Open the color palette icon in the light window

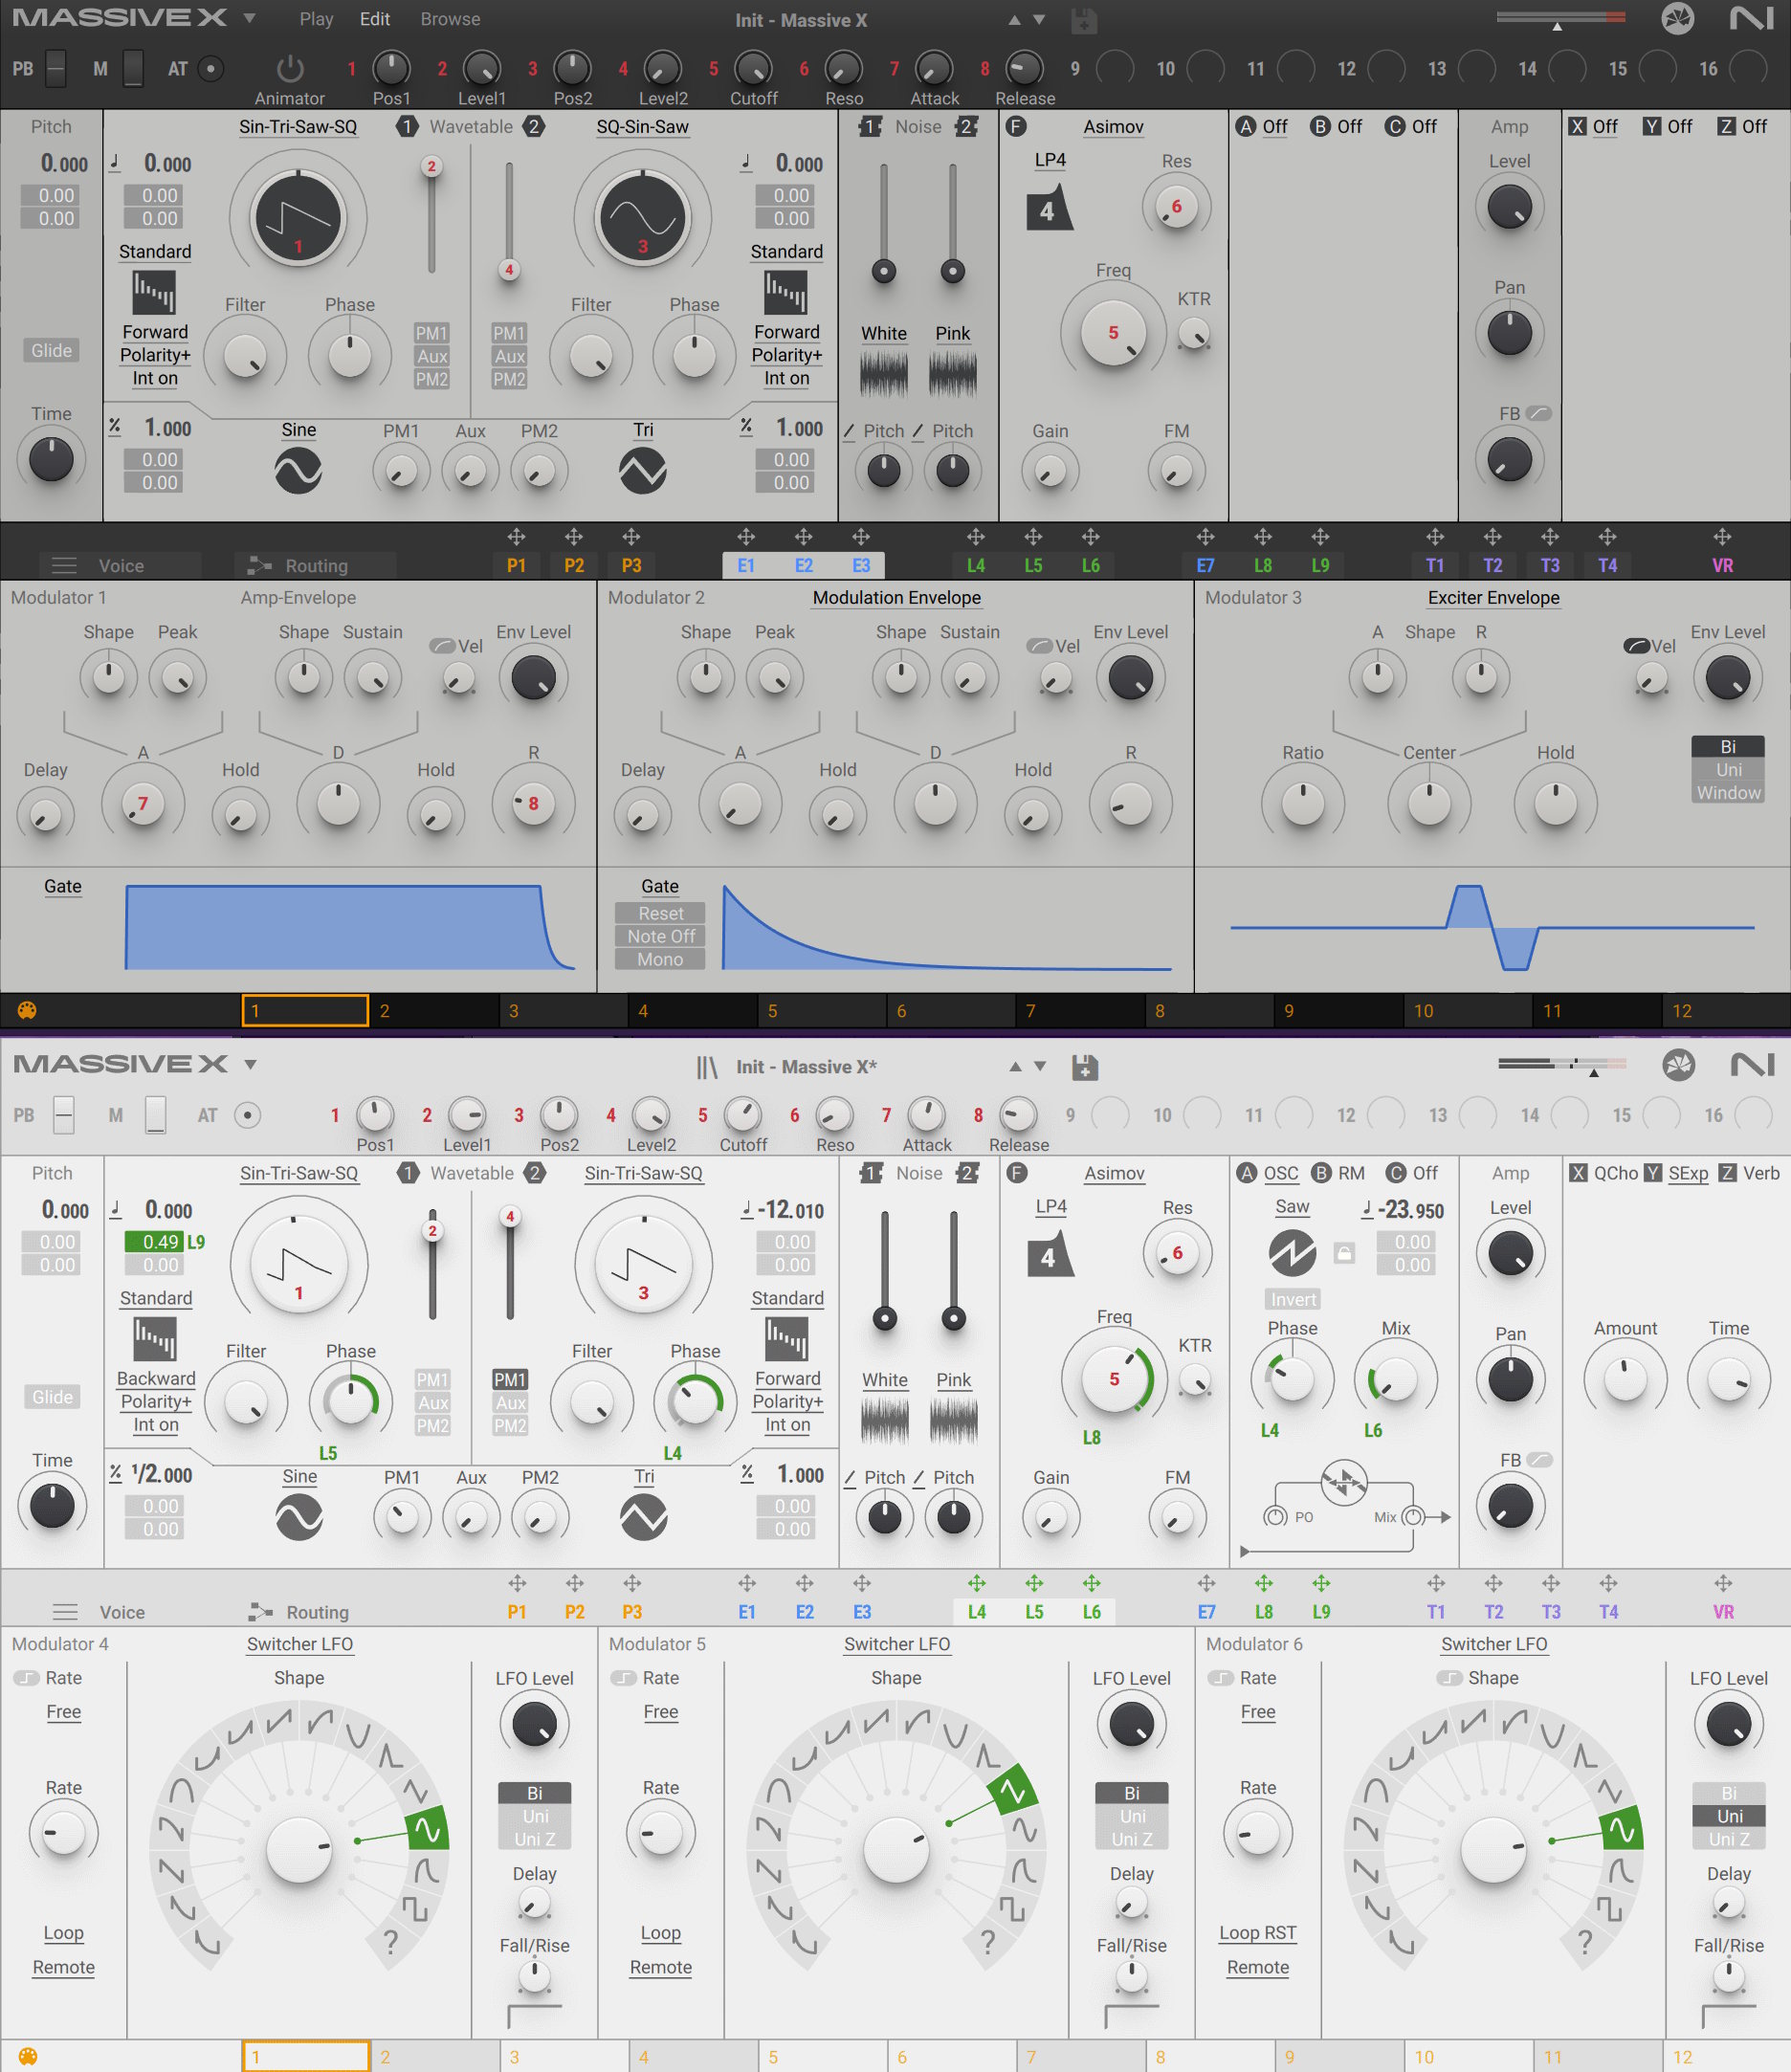(28, 2057)
